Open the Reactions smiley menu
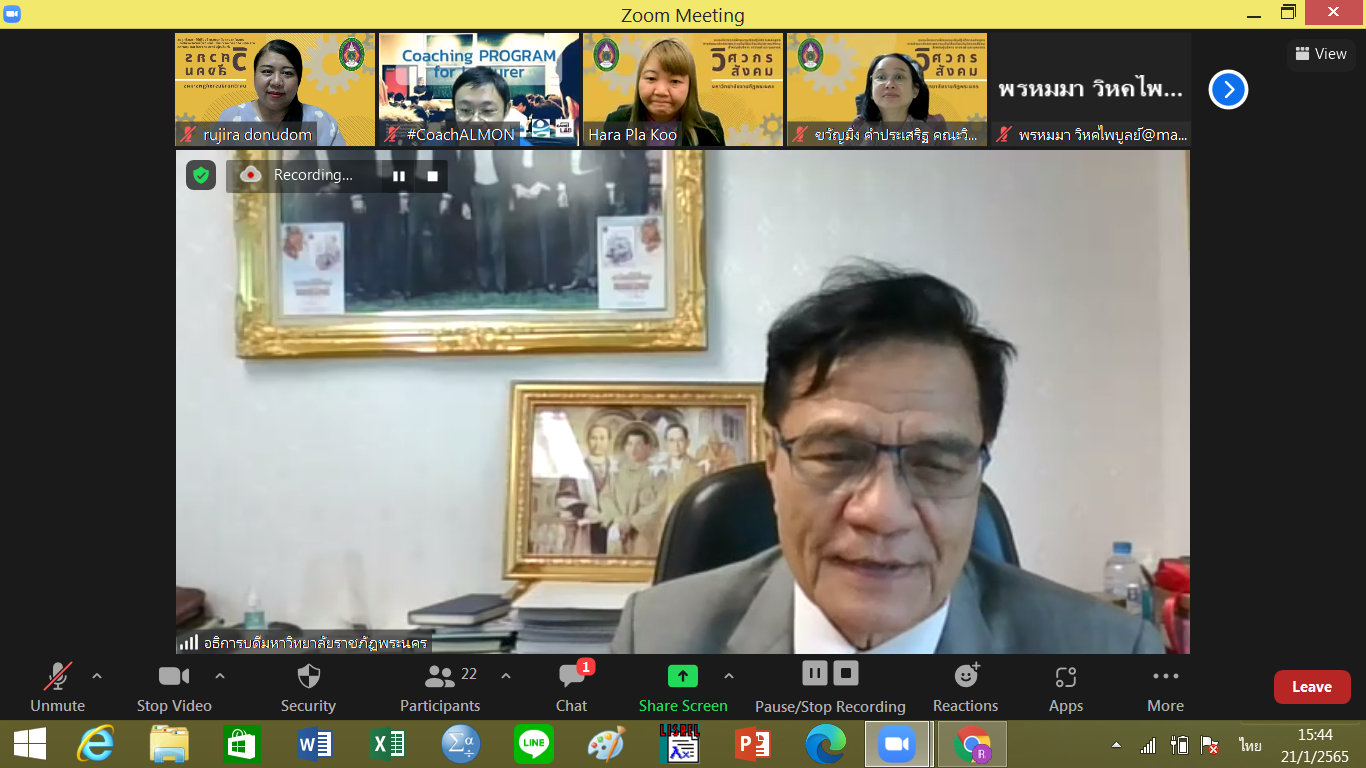The height and width of the screenshot is (768, 1366). [966, 688]
